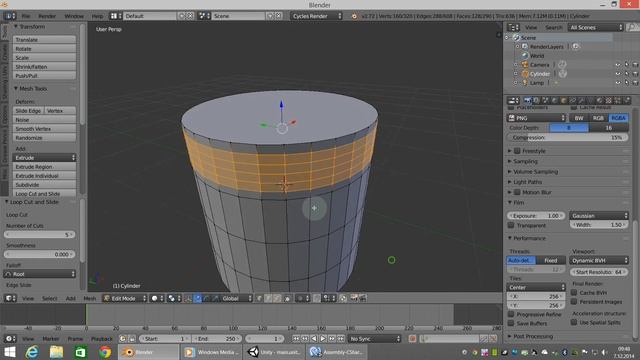Open the Dynamic BVH viewport dropdown

click(x=599, y=260)
